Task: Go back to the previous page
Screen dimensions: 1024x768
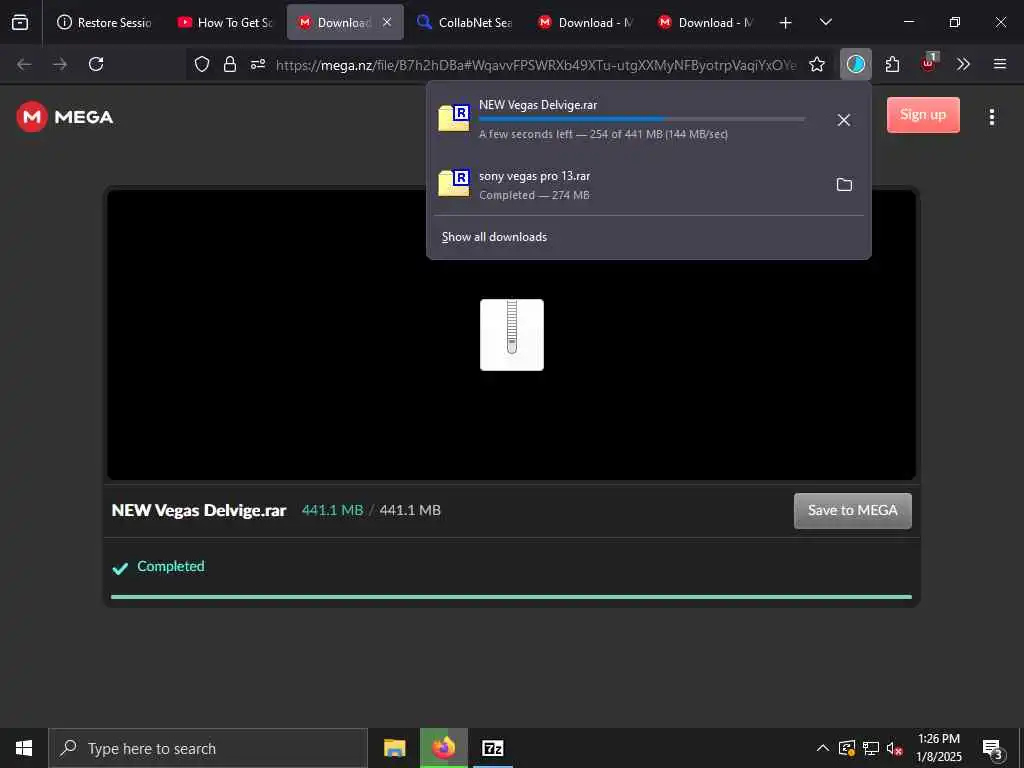Action: [24, 64]
